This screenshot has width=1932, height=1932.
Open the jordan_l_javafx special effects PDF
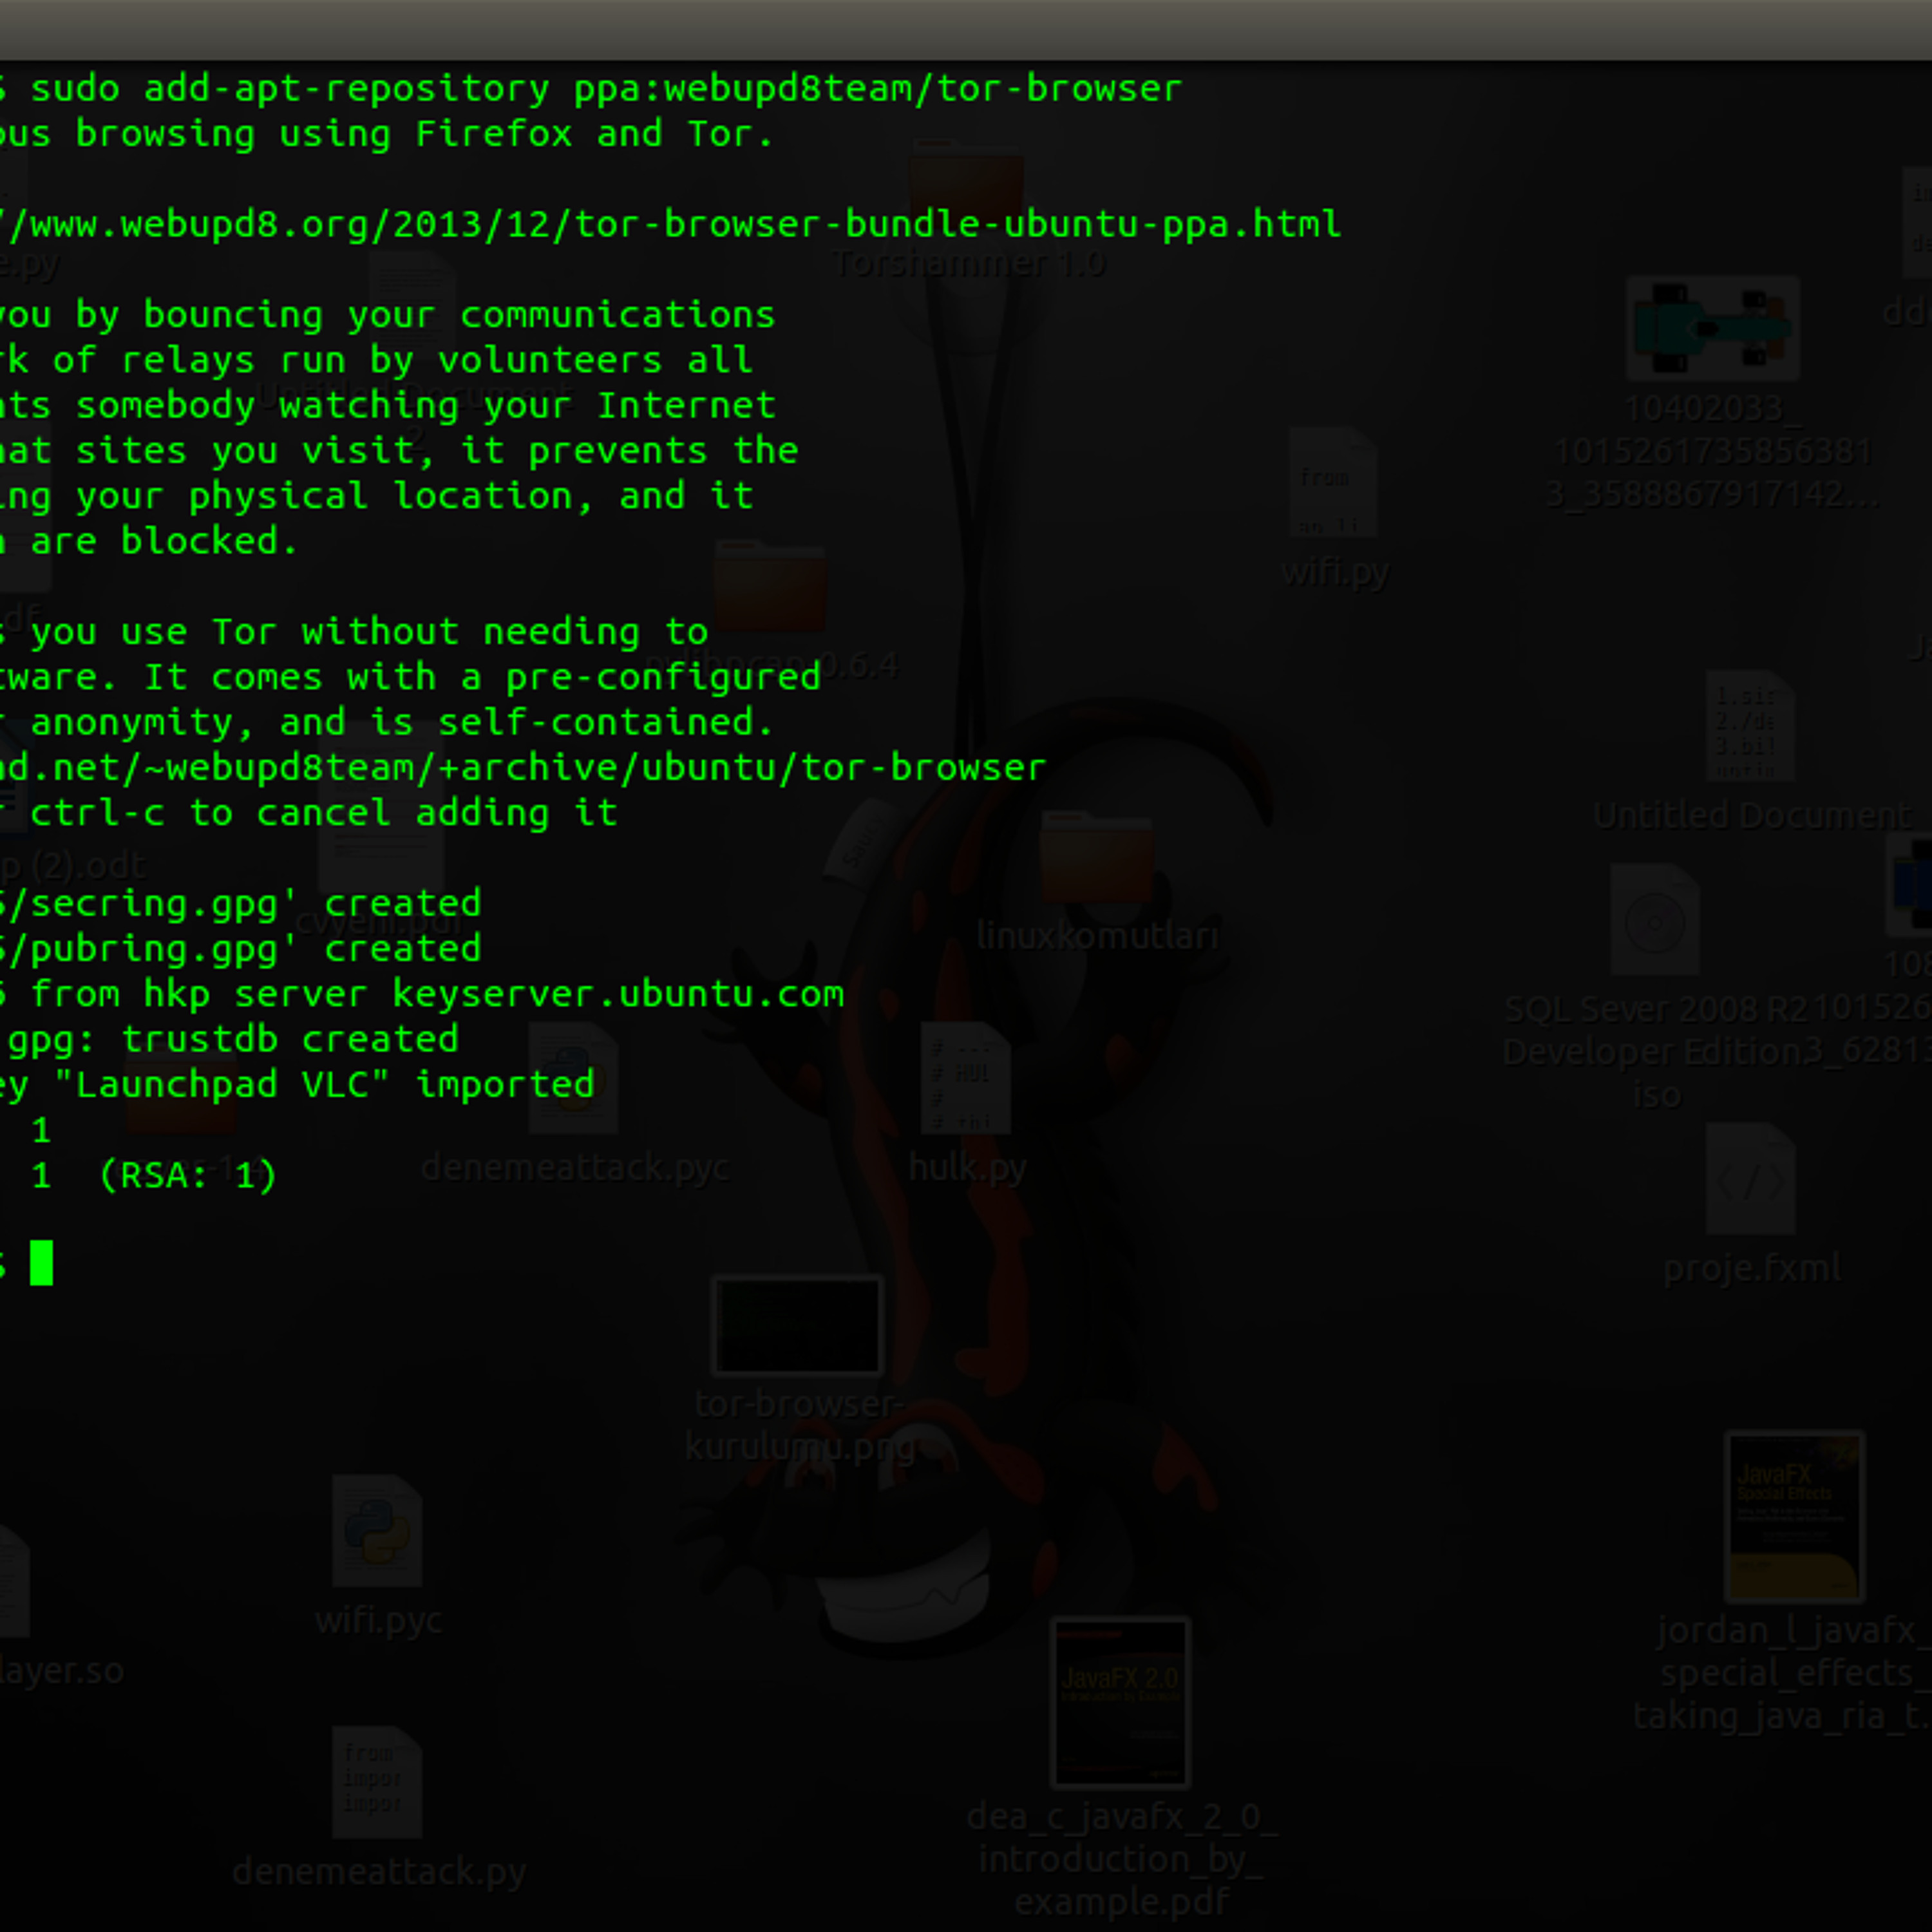pyautogui.click(x=1794, y=1516)
